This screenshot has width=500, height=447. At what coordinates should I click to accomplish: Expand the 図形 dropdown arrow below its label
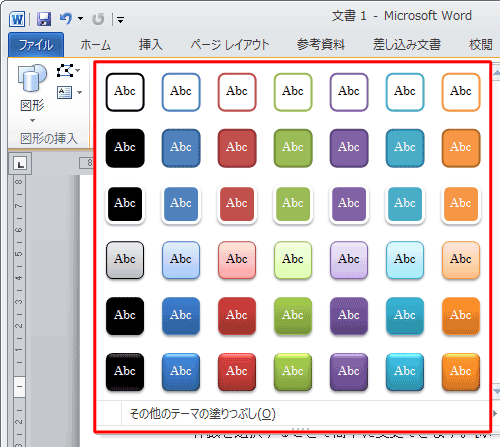tap(32, 120)
